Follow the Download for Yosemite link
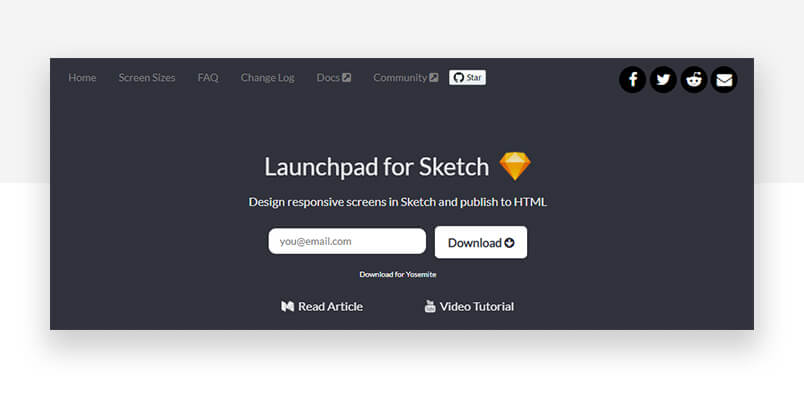The image size is (804, 404). [398, 274]
